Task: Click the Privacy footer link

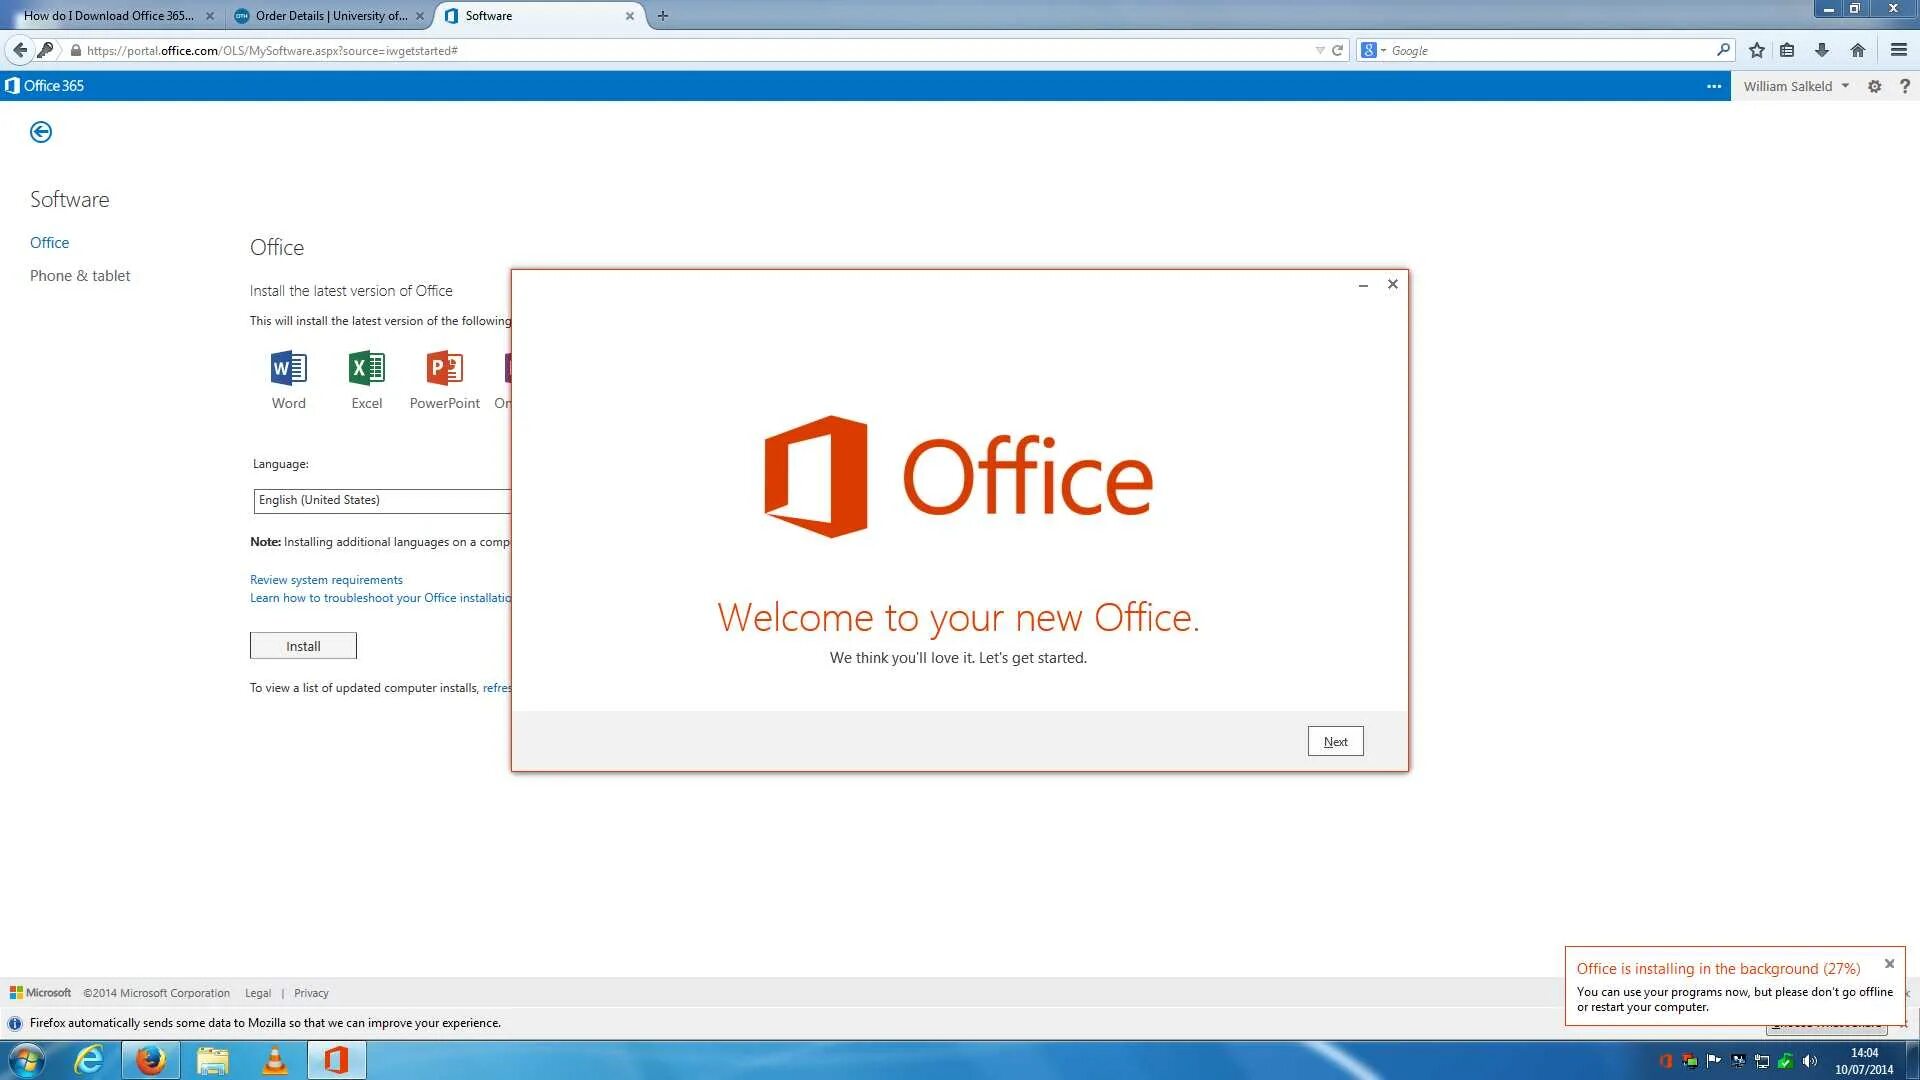Action: pyautogui.click(x=311, y=993)
